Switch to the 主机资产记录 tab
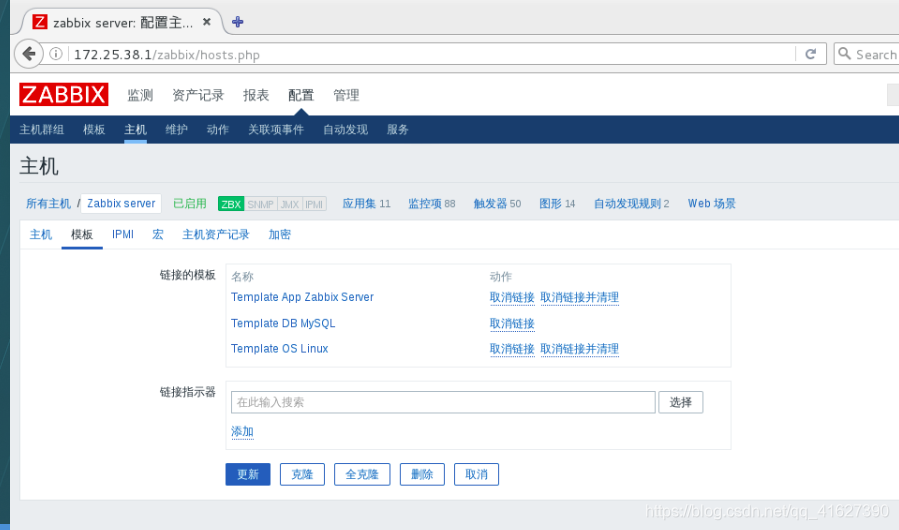This screenshot has height=530, width=899. coord(216,235)
